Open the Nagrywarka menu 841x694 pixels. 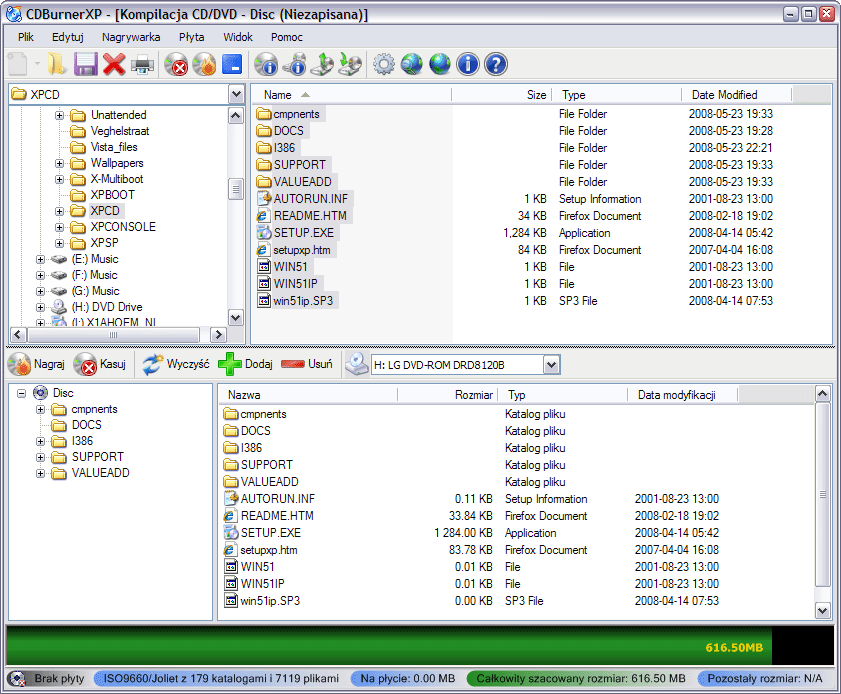coord(131,37)
